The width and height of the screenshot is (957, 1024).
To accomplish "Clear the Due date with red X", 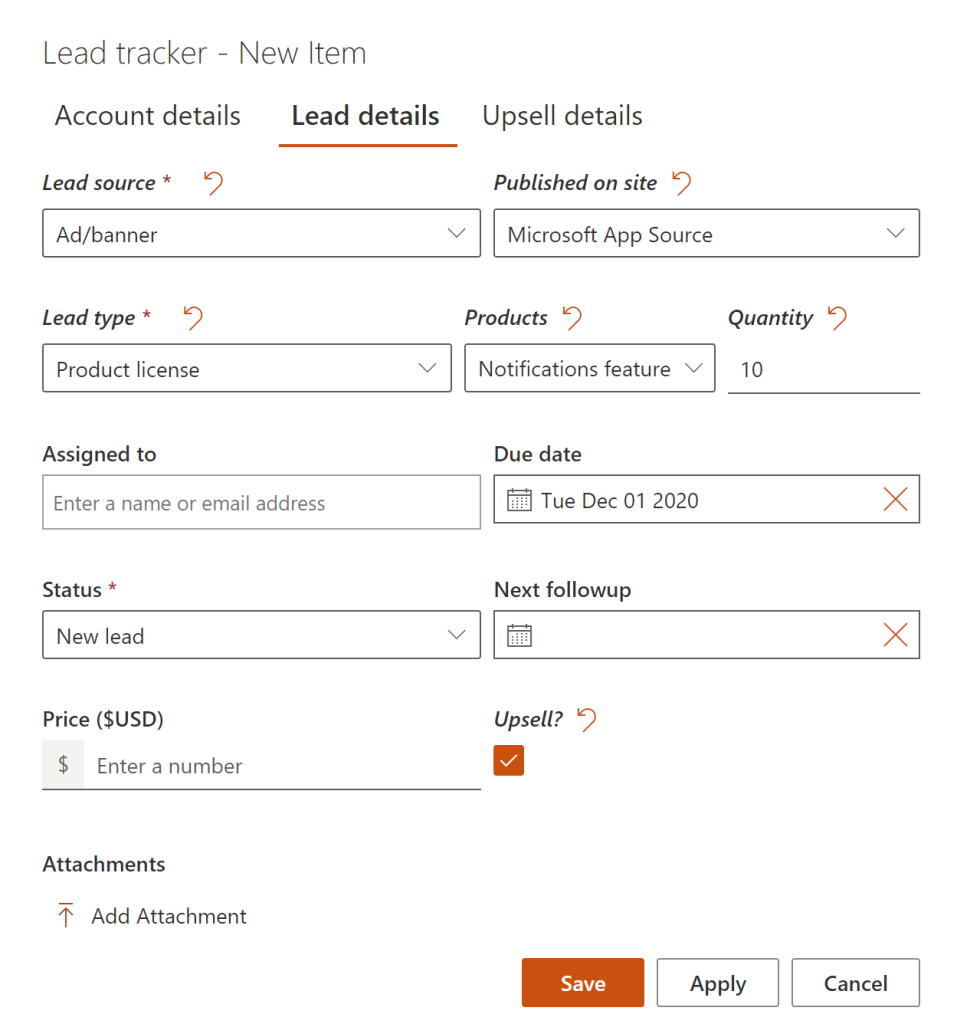I will pyautogui.click(x=895, y=500).
